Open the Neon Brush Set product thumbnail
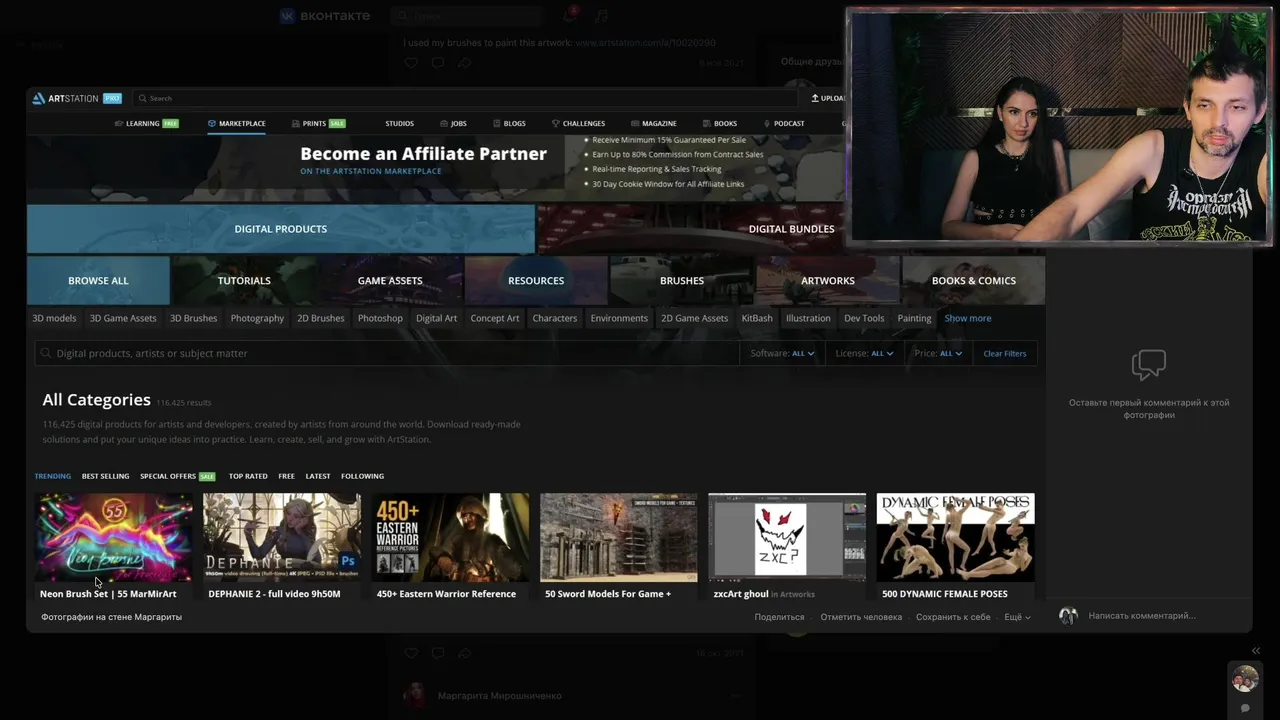This screenshot has width=1280, height=720. 114,537
